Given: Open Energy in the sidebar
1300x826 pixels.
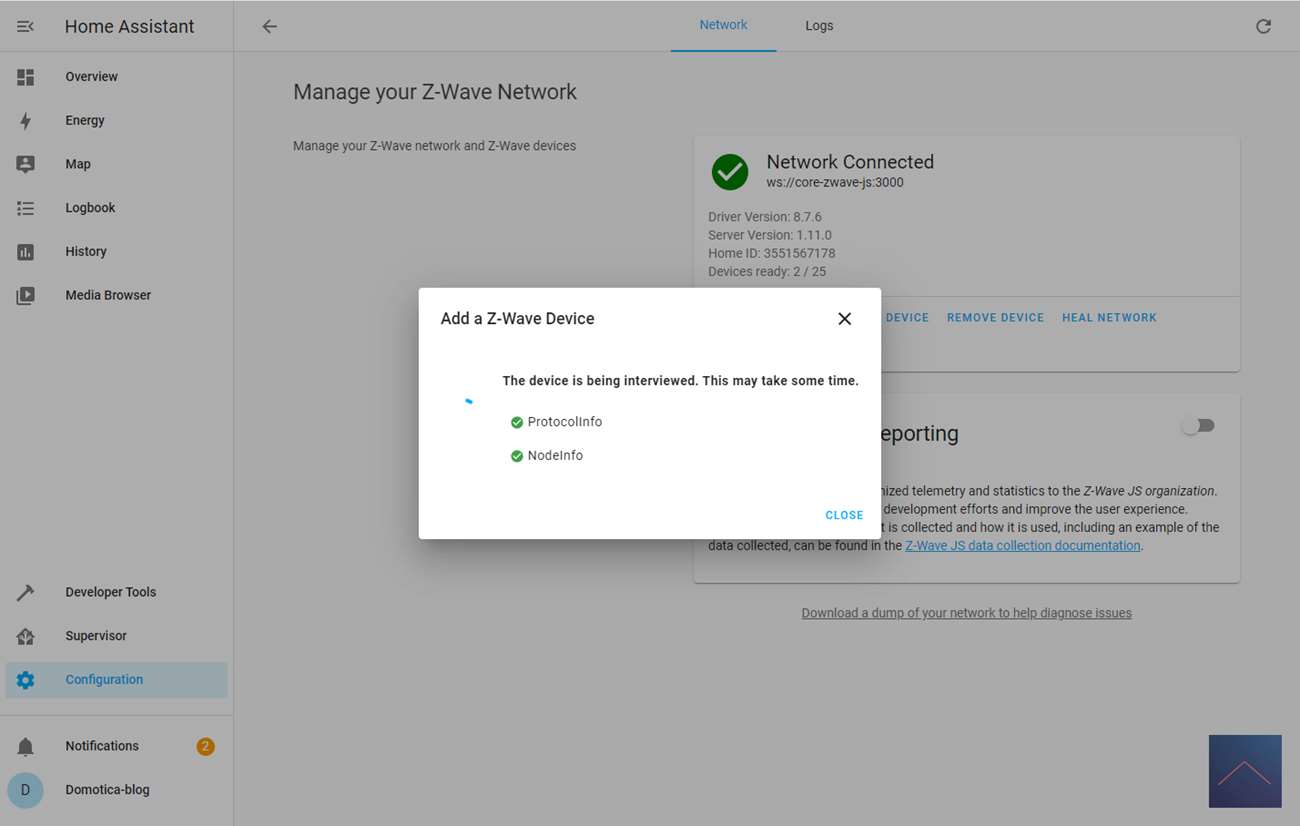Looking at the screenshot, I should click(116, 121).
